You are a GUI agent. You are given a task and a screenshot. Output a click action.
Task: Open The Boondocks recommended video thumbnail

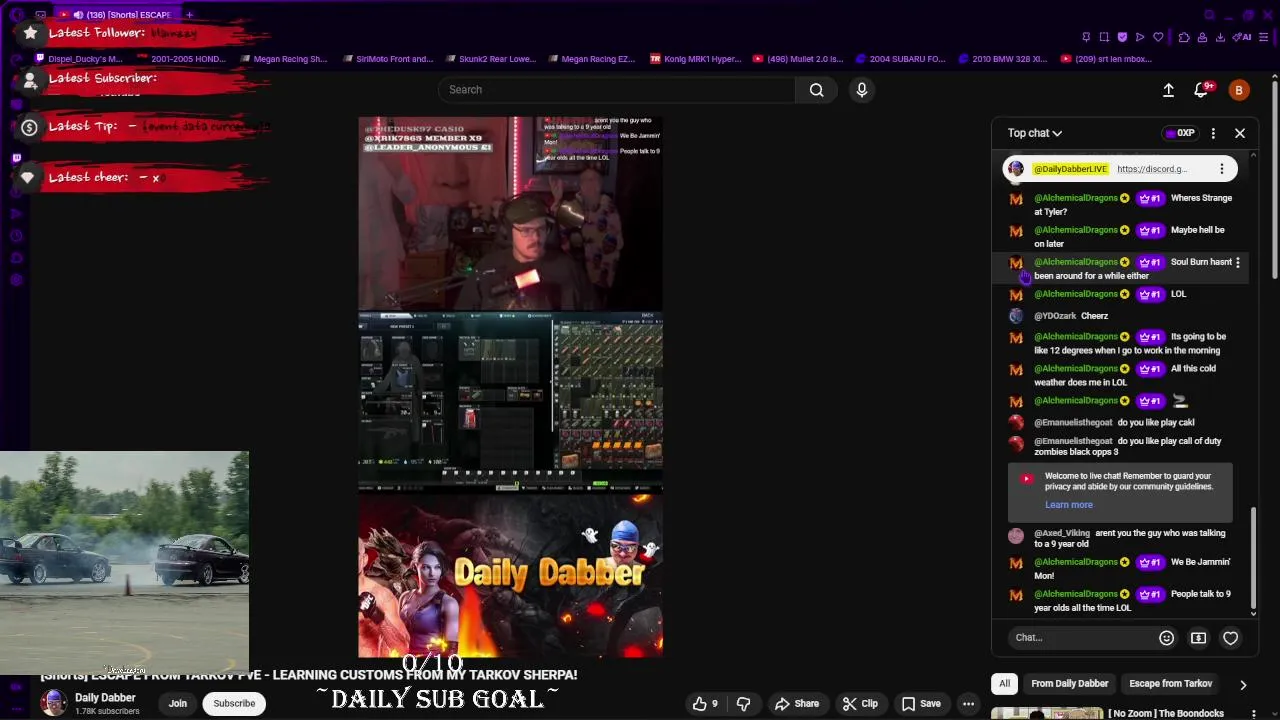click(1047, 714)
